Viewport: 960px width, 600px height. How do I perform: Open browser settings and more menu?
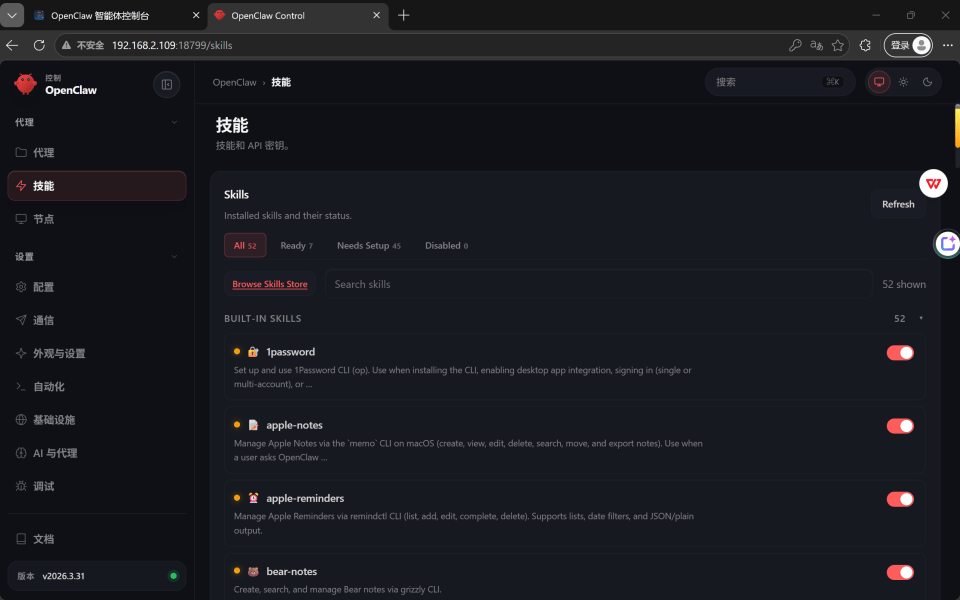[947, 45]
